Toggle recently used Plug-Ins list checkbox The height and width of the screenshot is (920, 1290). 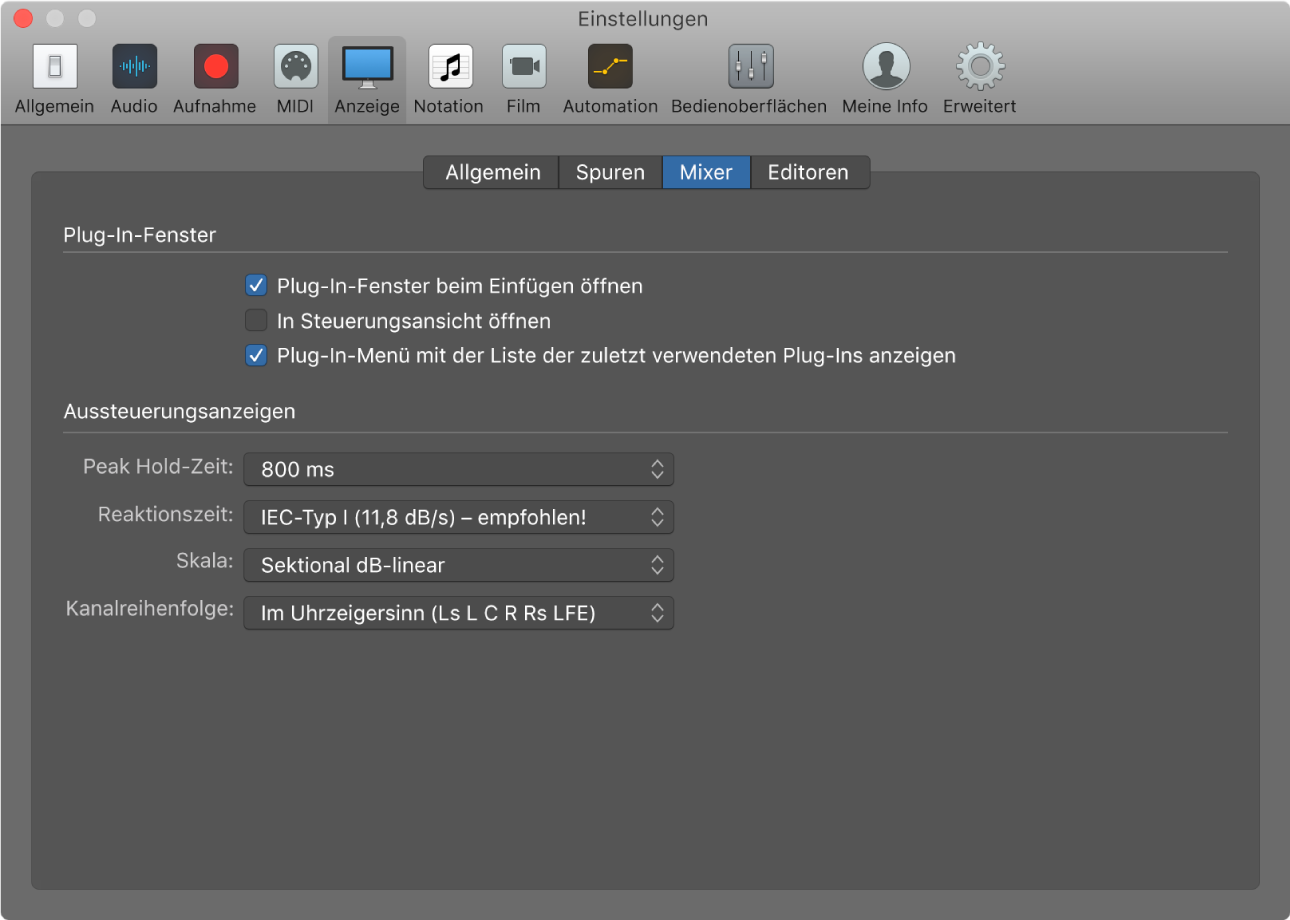coord(257,356)
